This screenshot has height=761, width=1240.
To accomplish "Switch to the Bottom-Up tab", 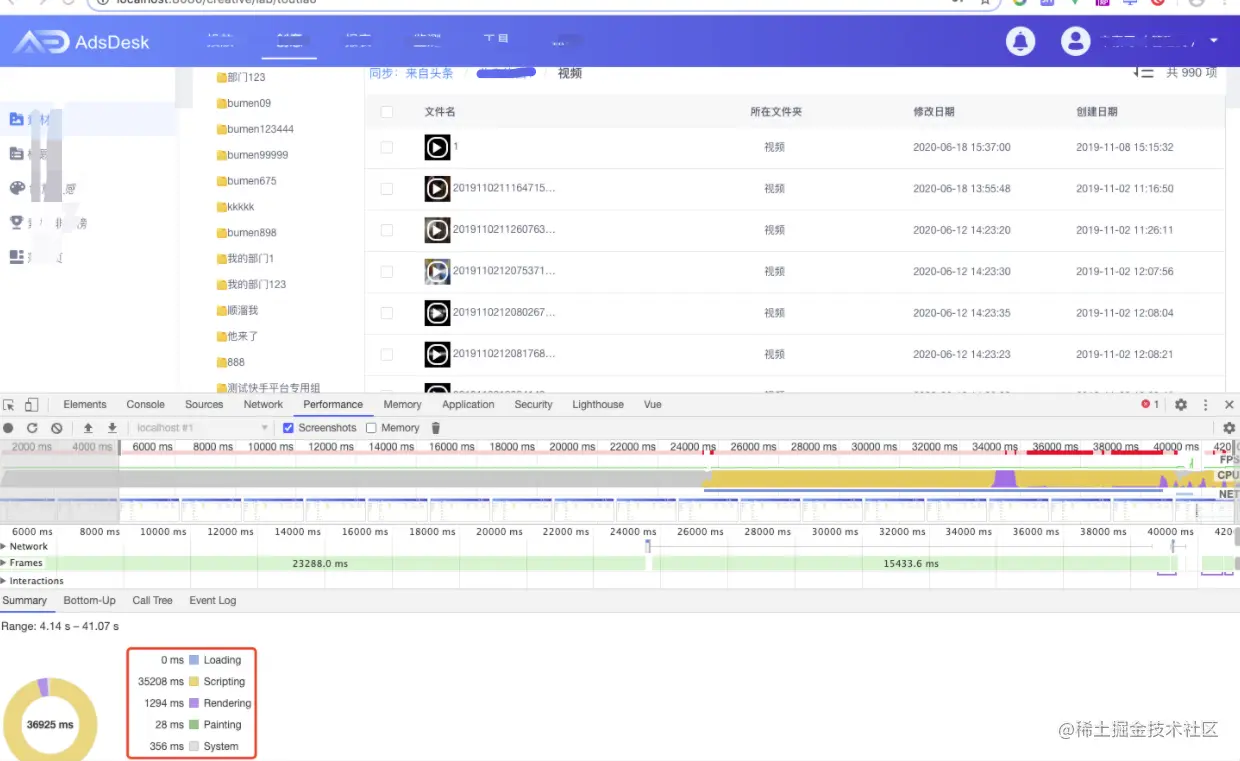I will click(x=89, y=601).
